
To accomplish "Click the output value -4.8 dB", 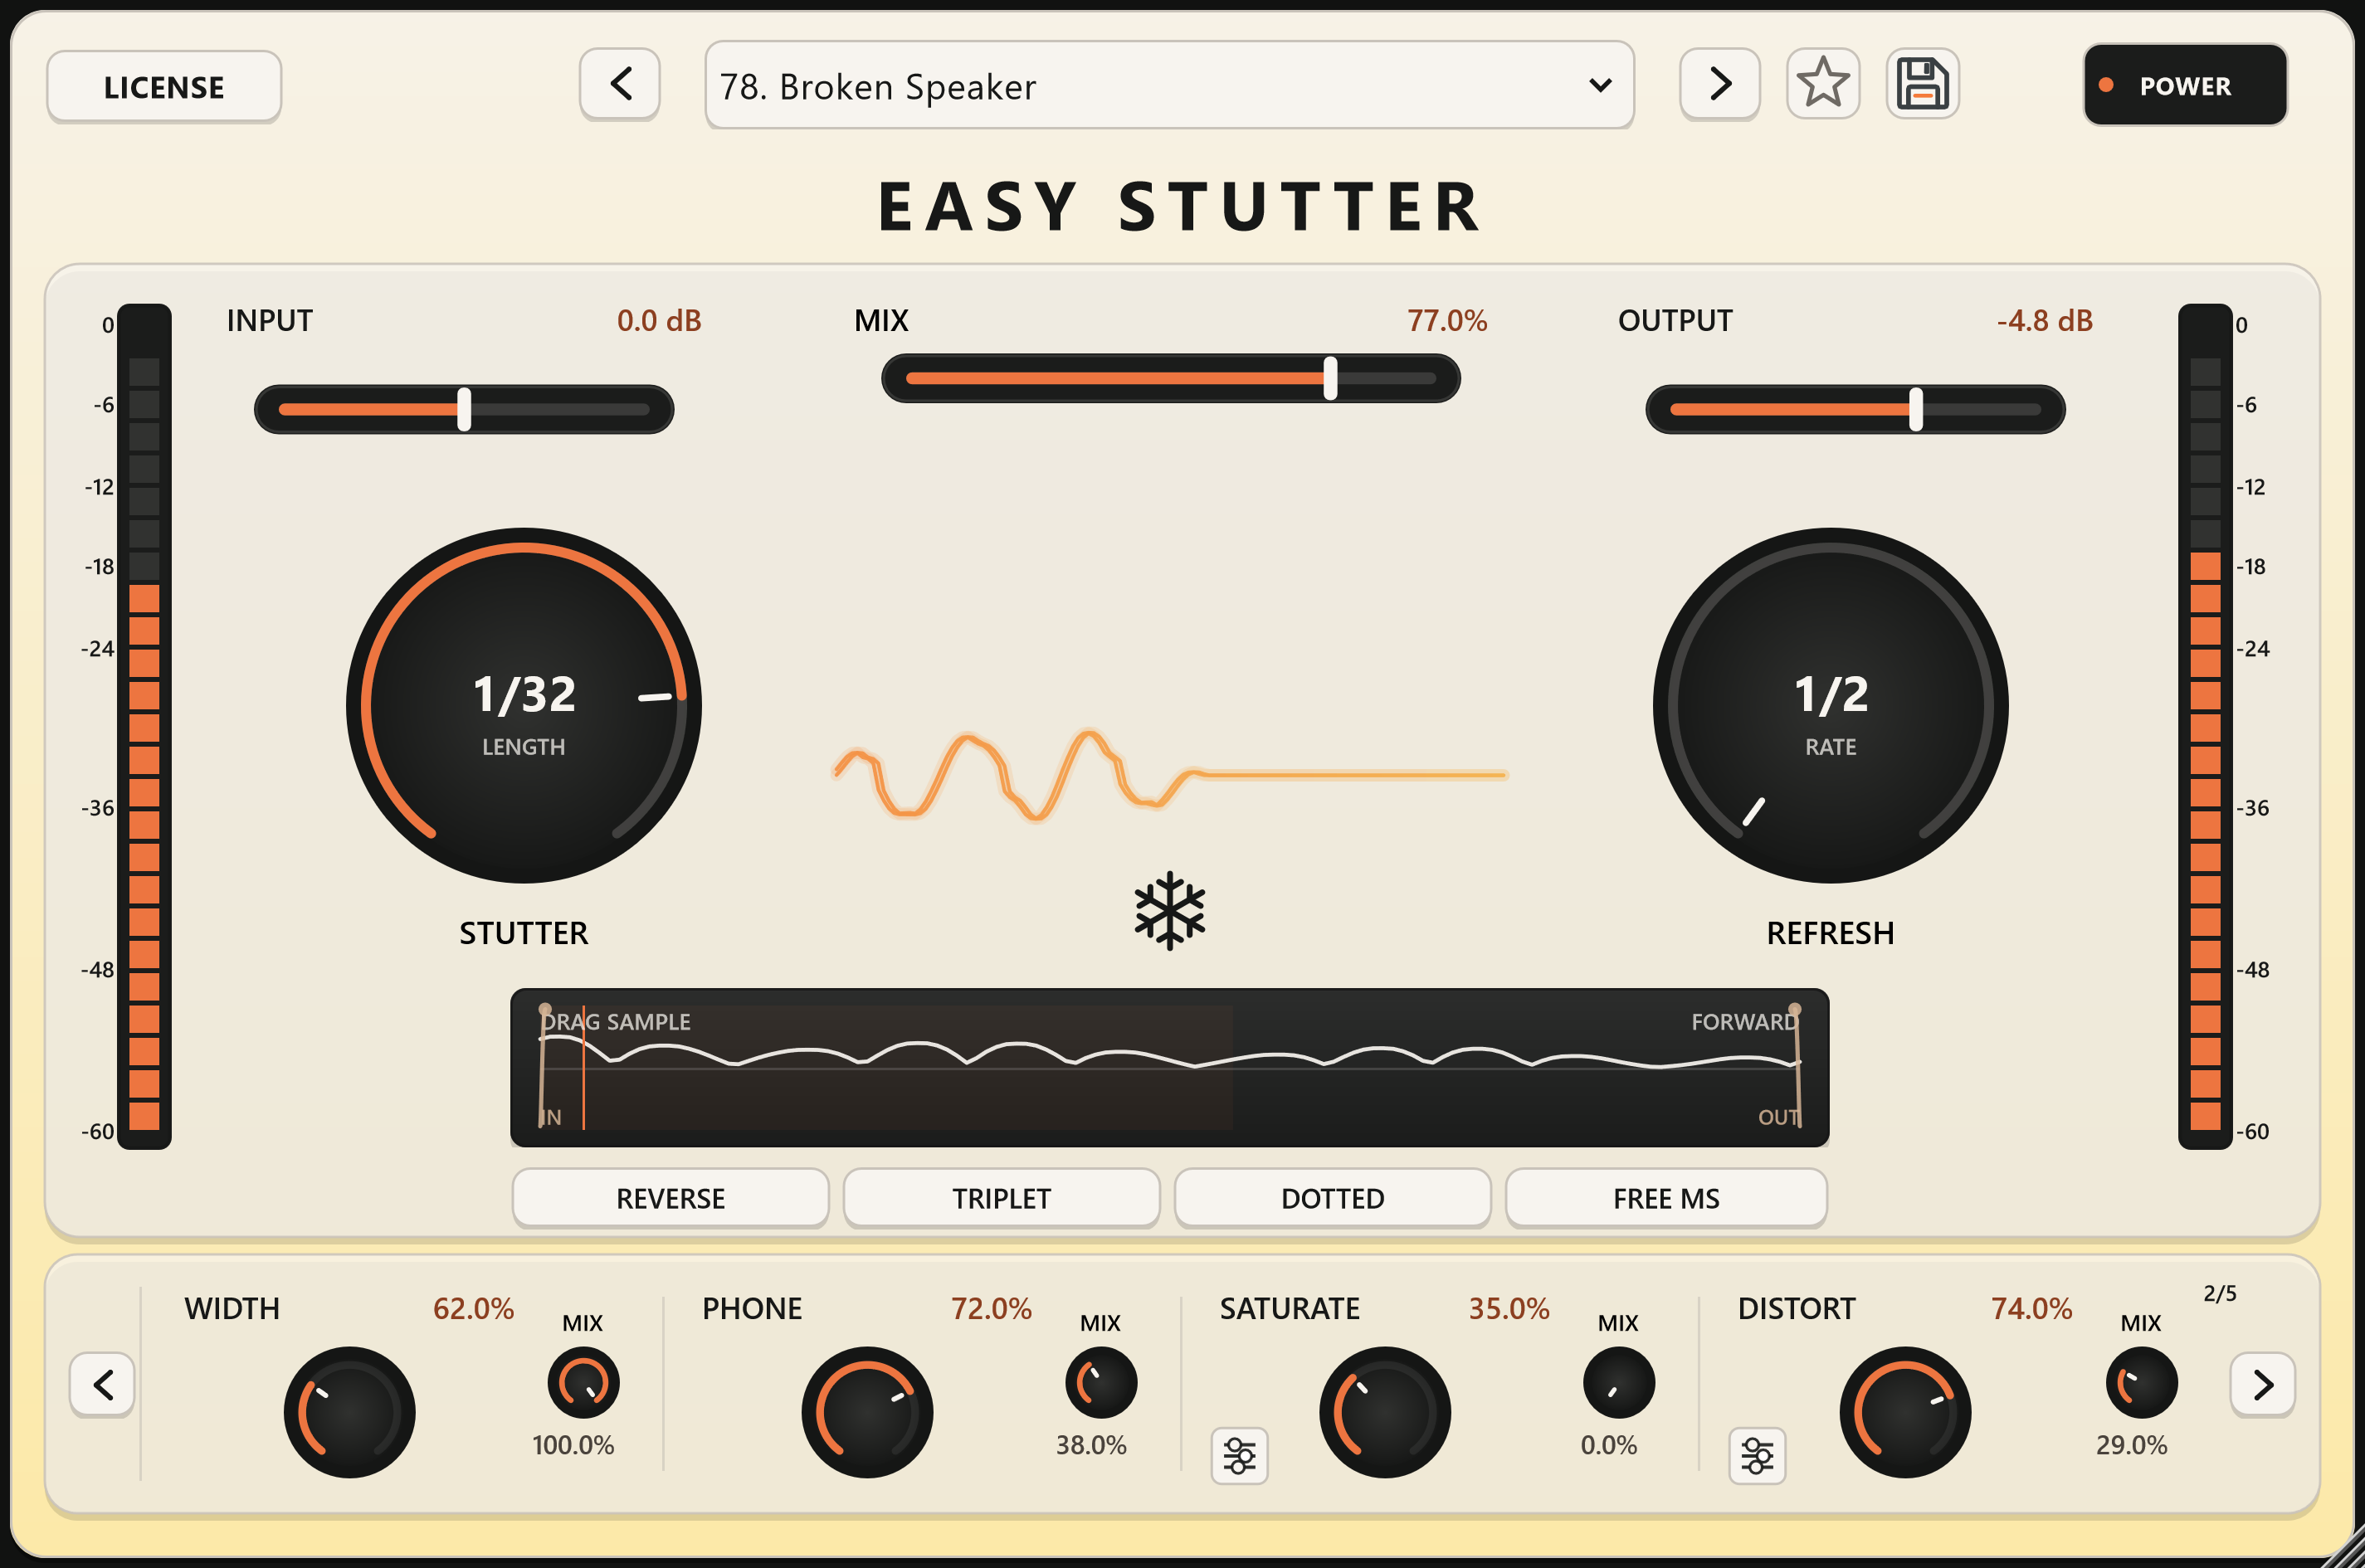I will pyautogui.click(x=2044, y=321).
